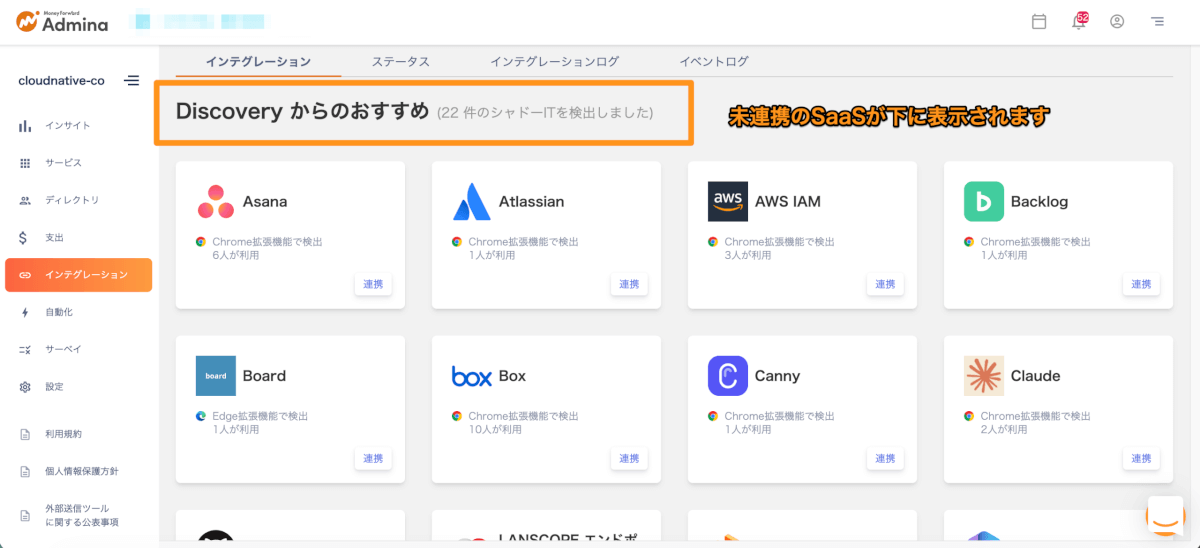Collapse sidebar with toggle next to cloudnative-co

pos(132,81)
